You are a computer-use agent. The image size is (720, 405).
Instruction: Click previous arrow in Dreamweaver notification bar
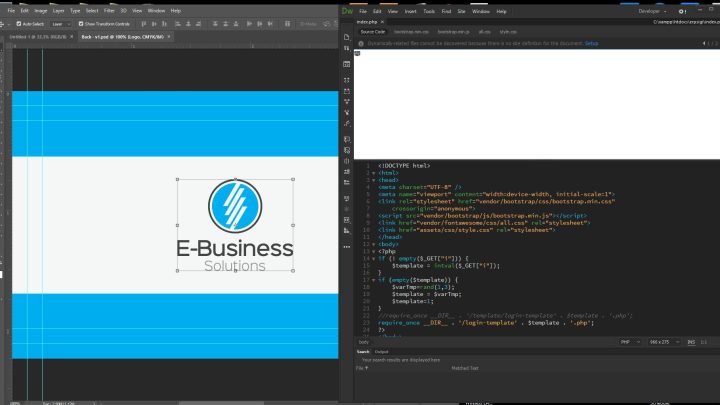point(704,44)
